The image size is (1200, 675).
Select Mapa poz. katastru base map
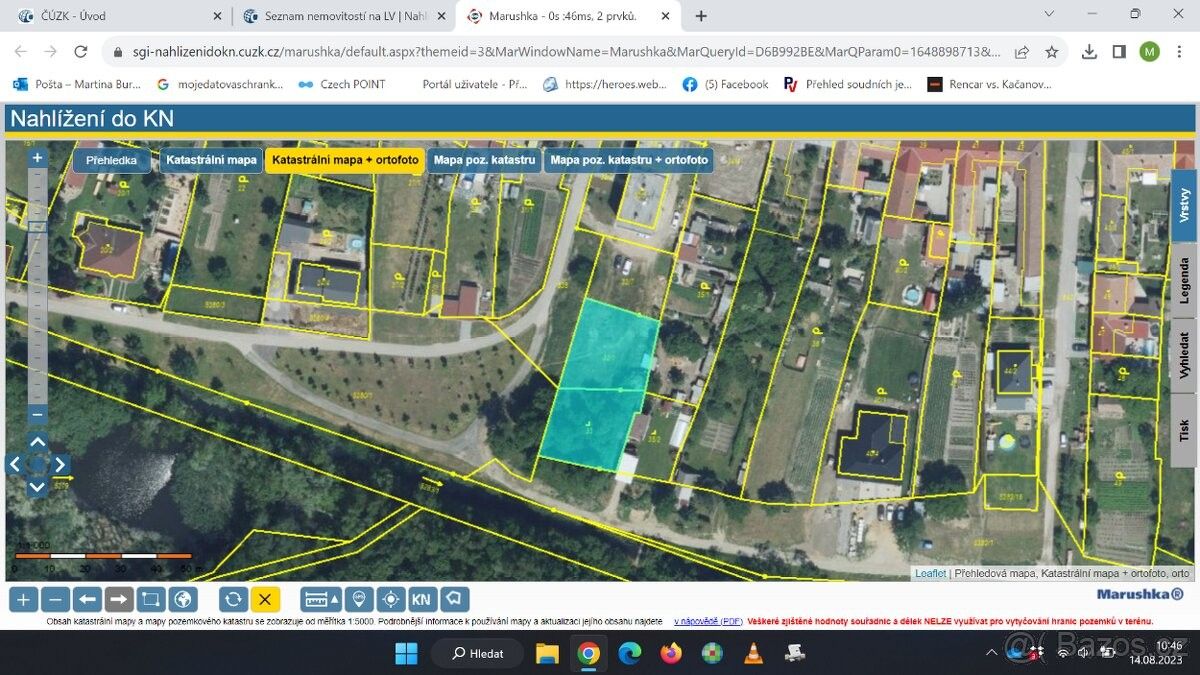484,160
